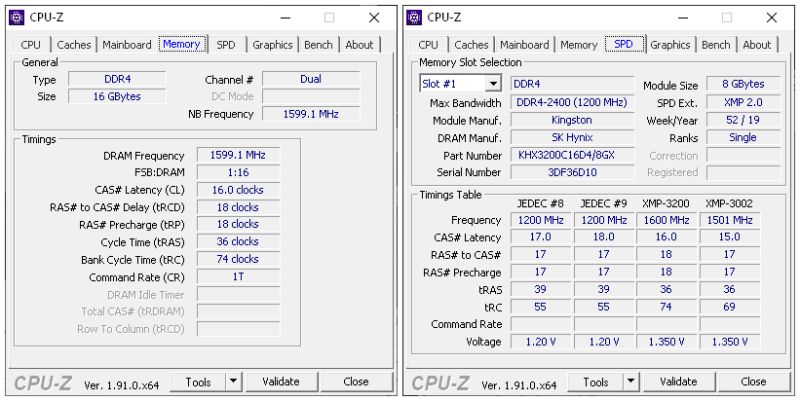Screen dimensions: 800x401
Task: Click Module Manuf. value Kingston
Action: coord(572,120)
